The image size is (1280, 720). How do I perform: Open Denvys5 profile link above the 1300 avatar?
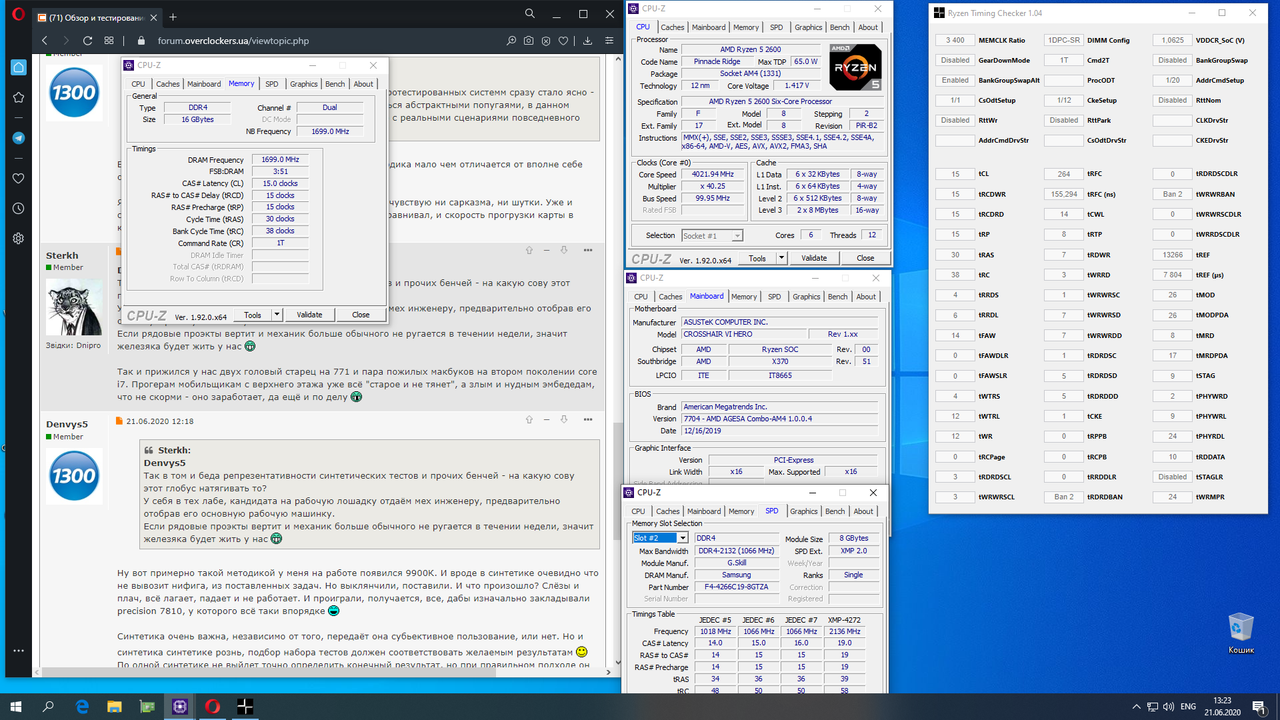[66, 424]
